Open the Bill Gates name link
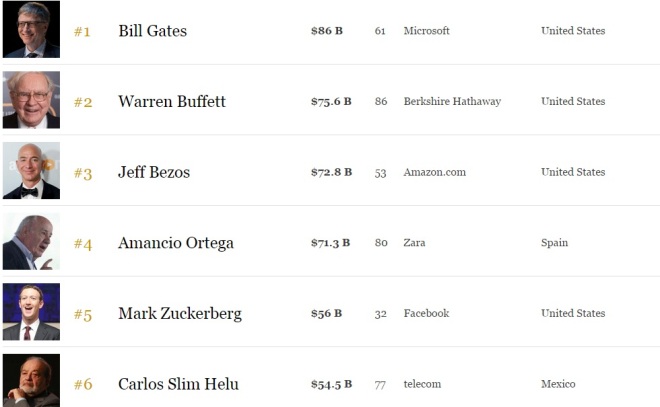Image resolution: width=660 pixels, height=407 pixels. pyautogui.click(x=152, y=31)
